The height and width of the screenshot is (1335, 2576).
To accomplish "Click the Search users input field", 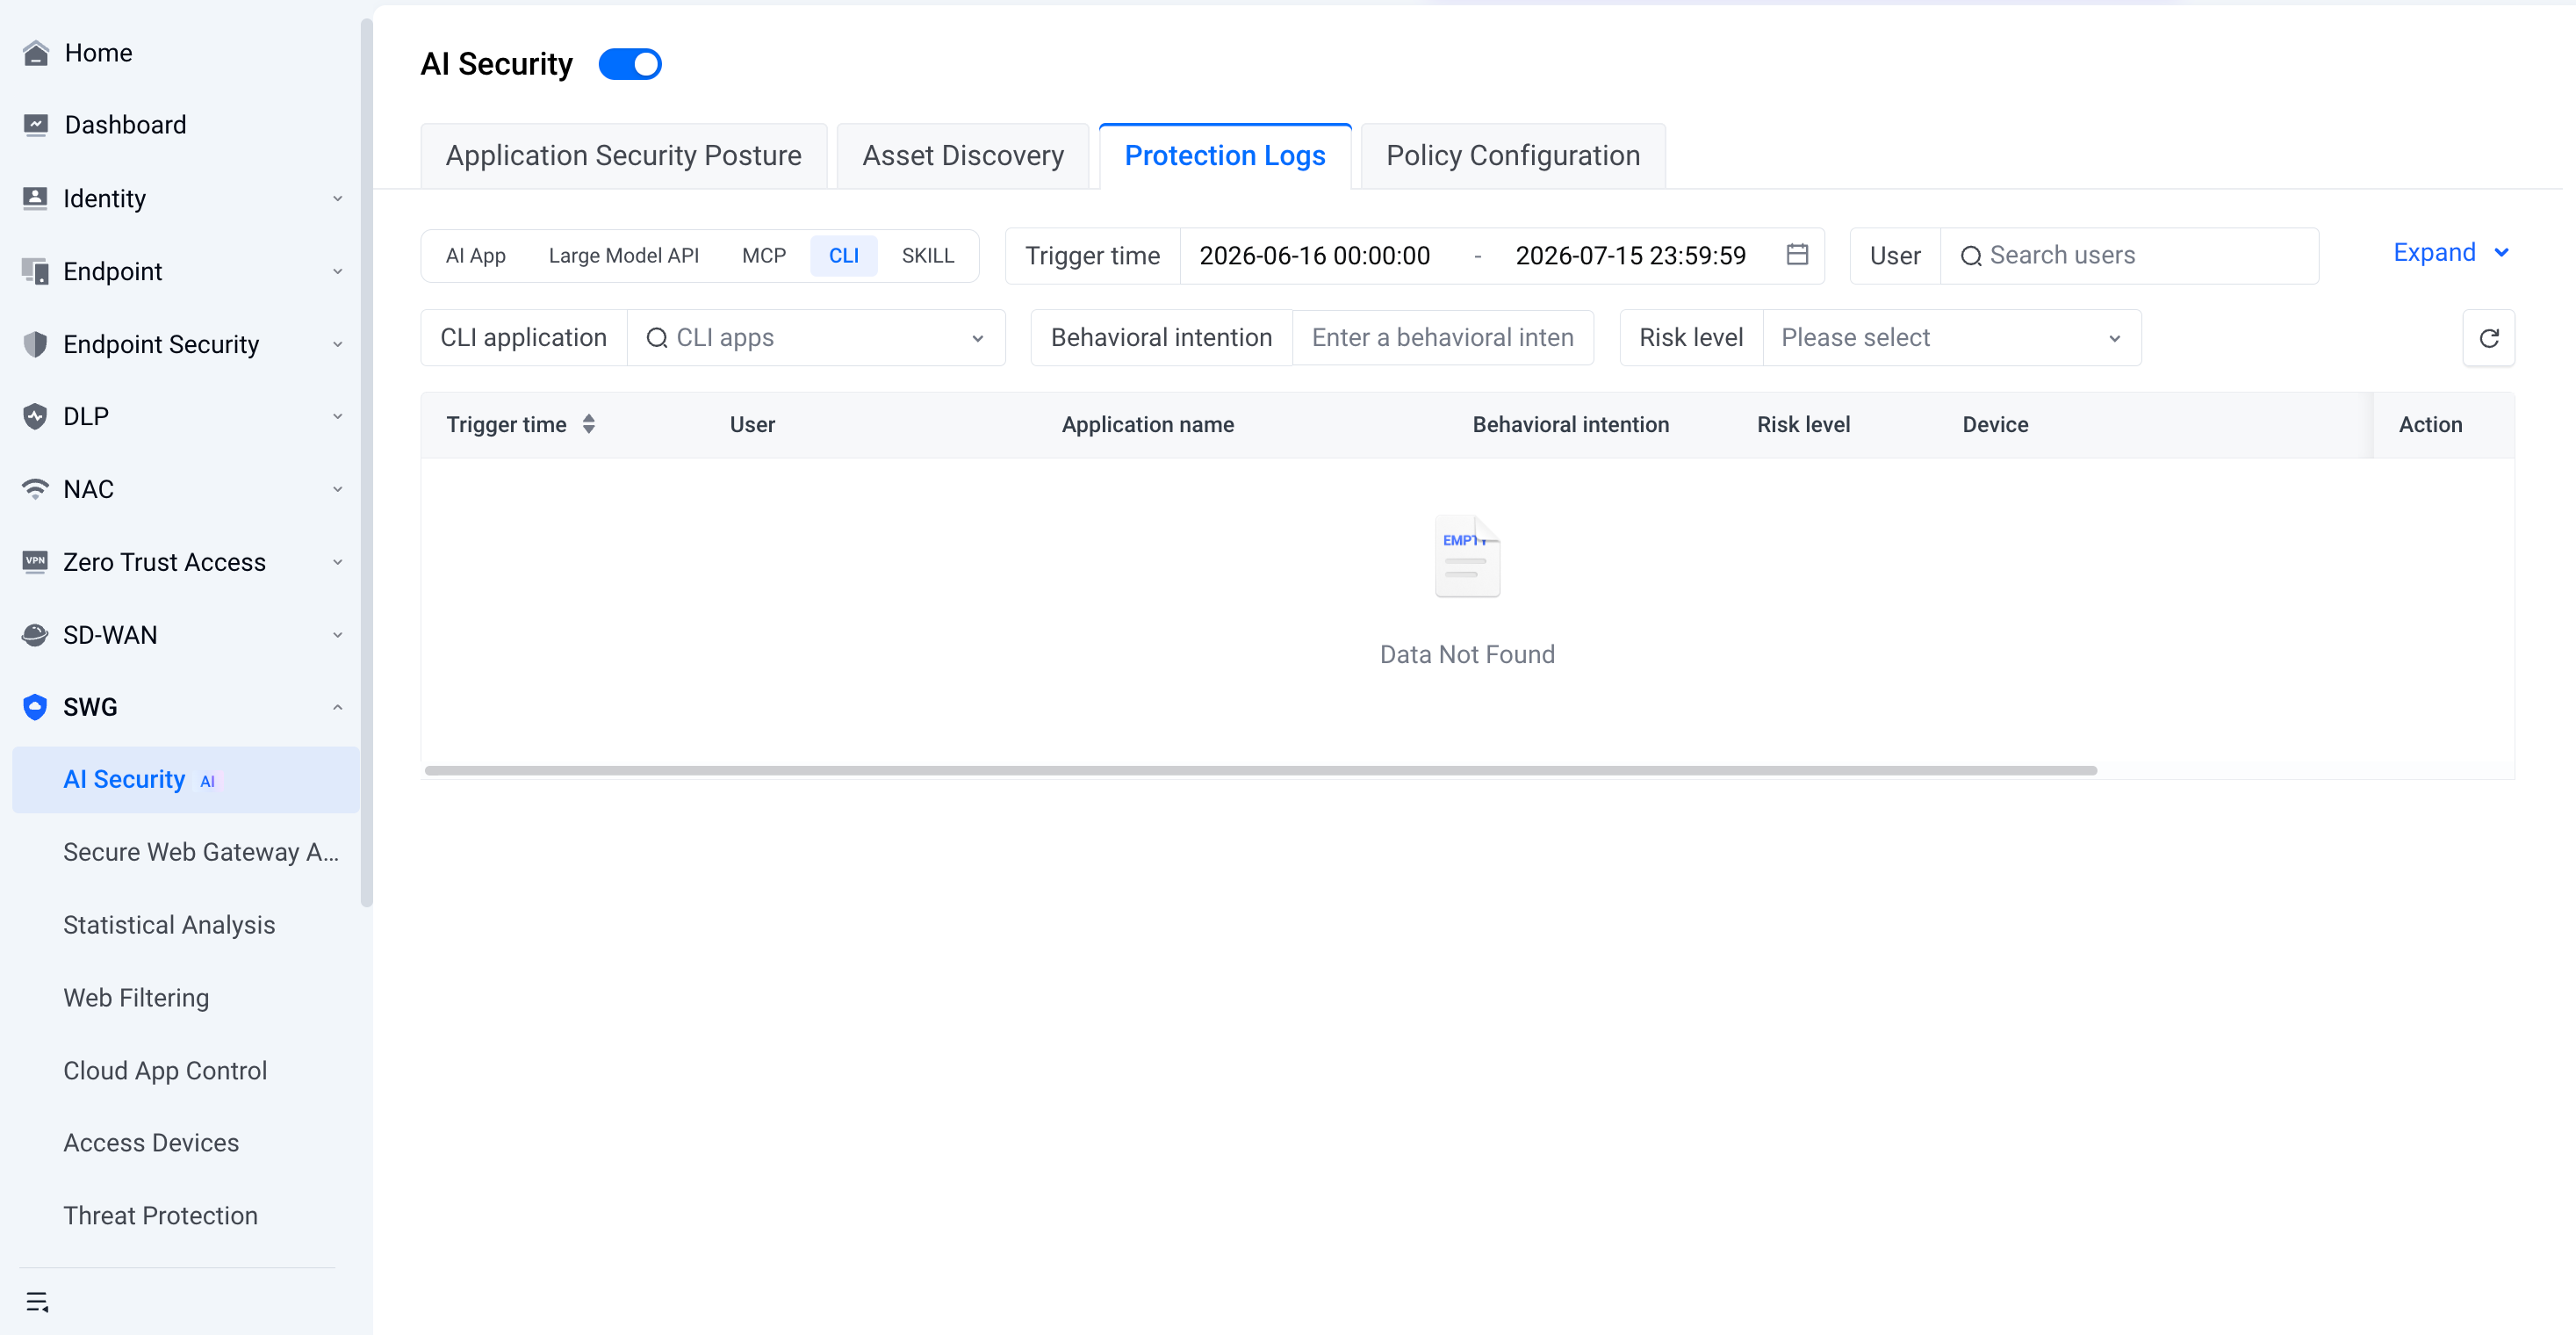I will 2129,256.
